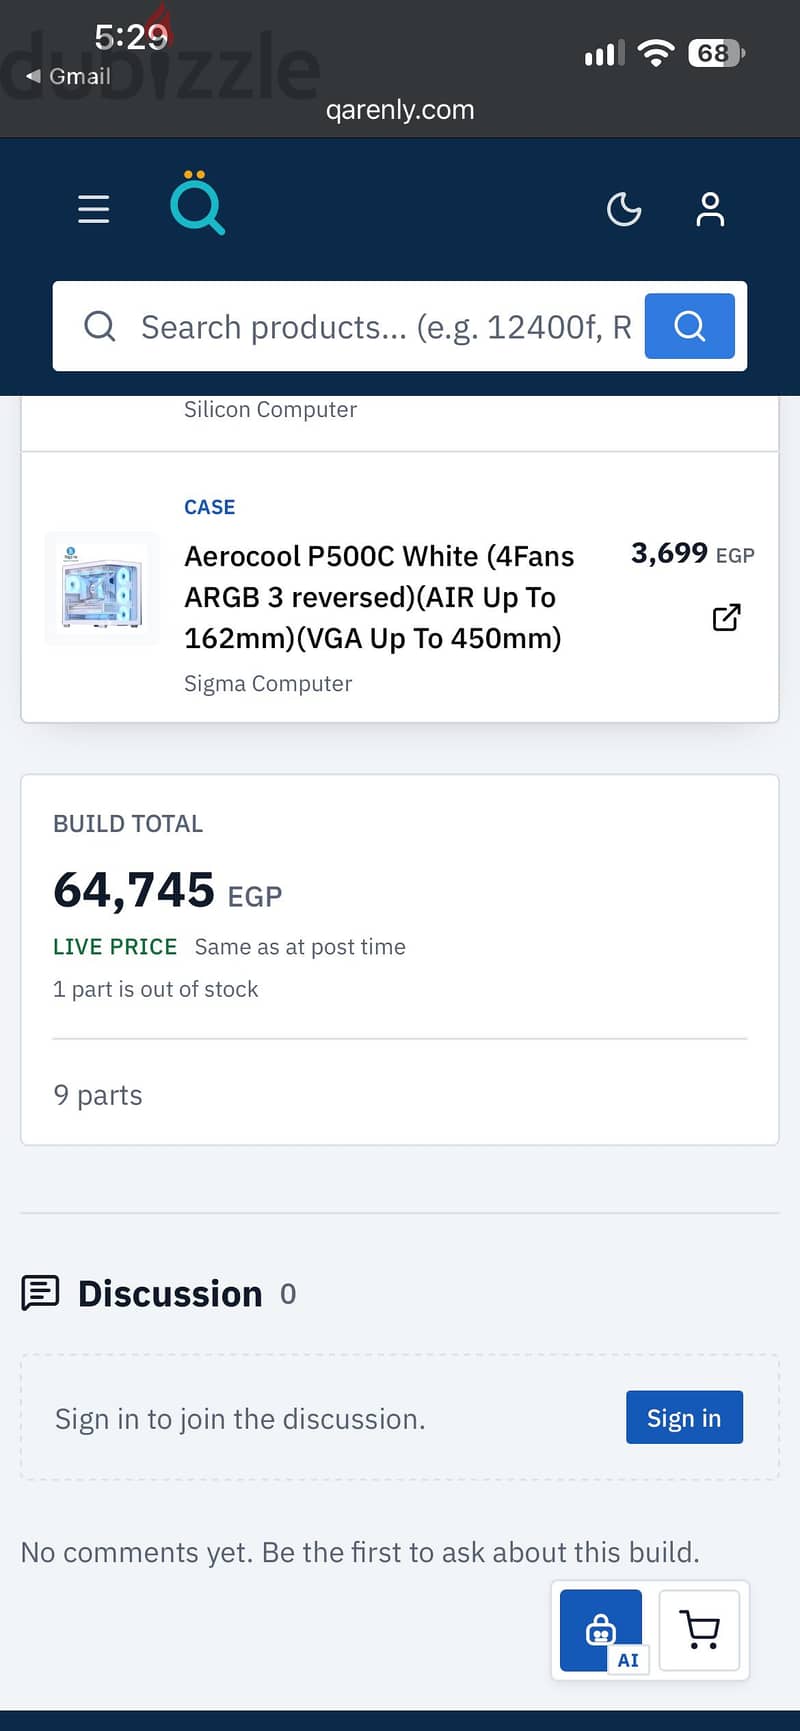Tap the battery indicator in status bar
This screenshot has height=1731, width=800.
(x=716, y=53)
